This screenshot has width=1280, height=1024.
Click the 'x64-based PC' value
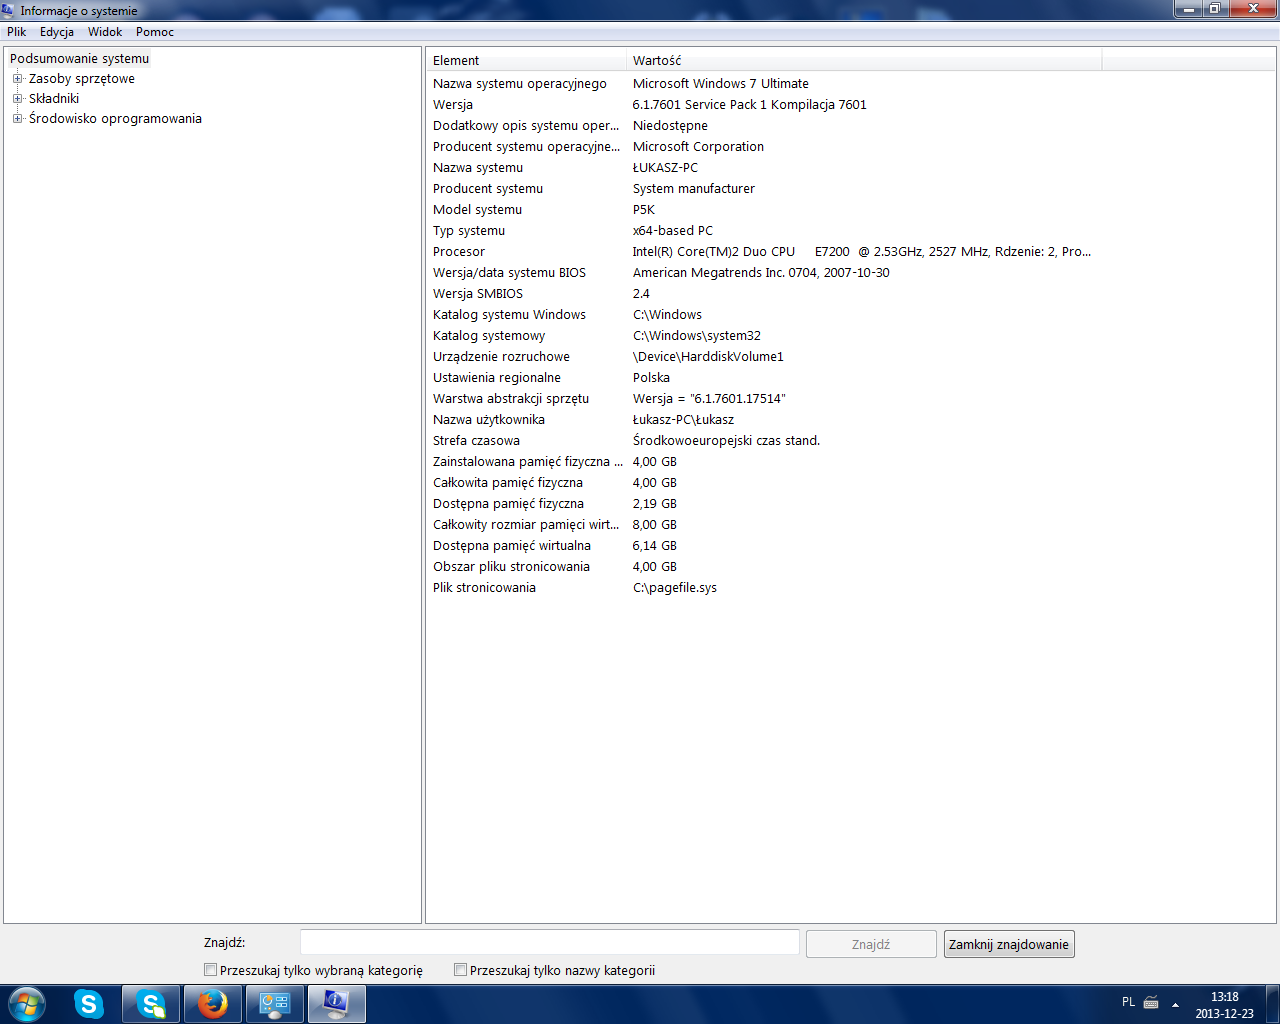673,230
